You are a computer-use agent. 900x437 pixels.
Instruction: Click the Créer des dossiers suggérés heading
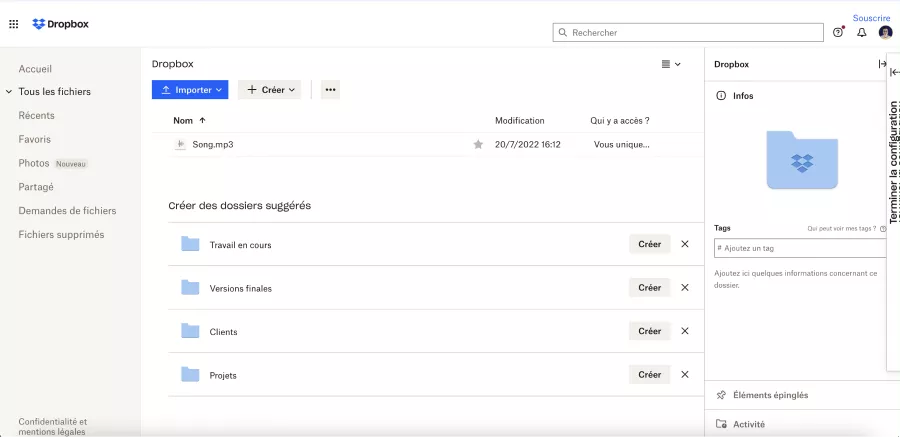pyautogui.click(x=239, y=206)
